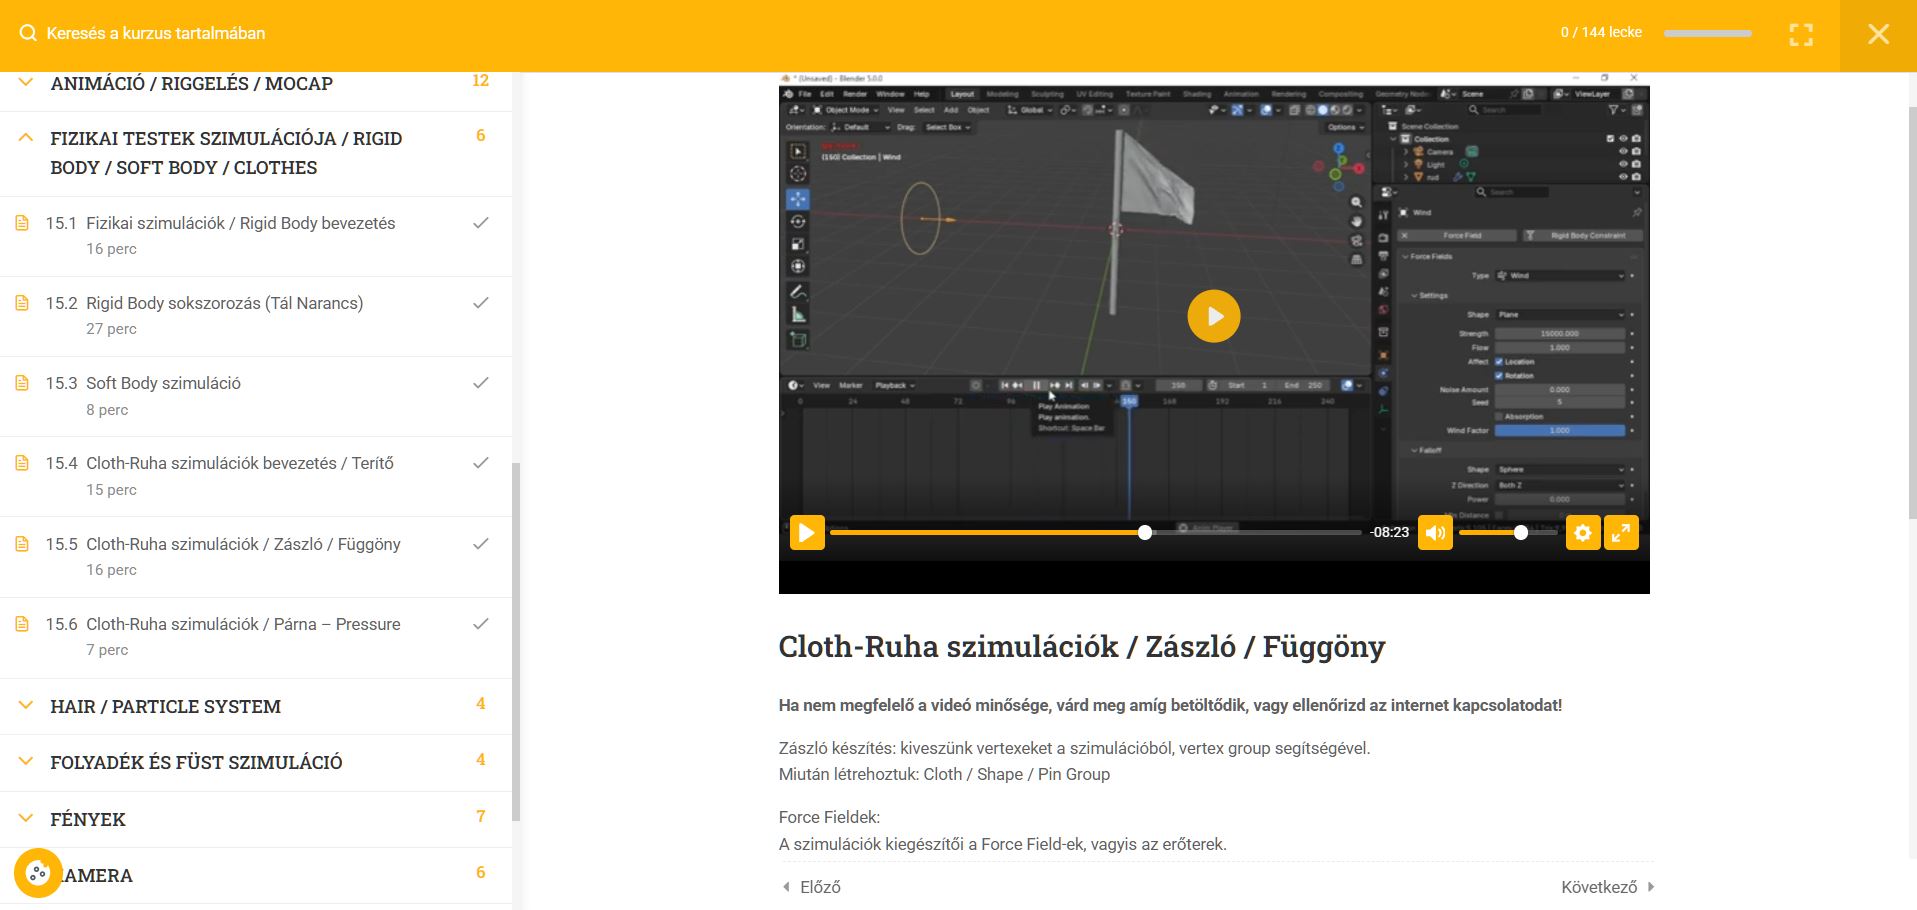Mute the video with speaker icon
The image size is (1917, 910).
(x=1434, y=533)
